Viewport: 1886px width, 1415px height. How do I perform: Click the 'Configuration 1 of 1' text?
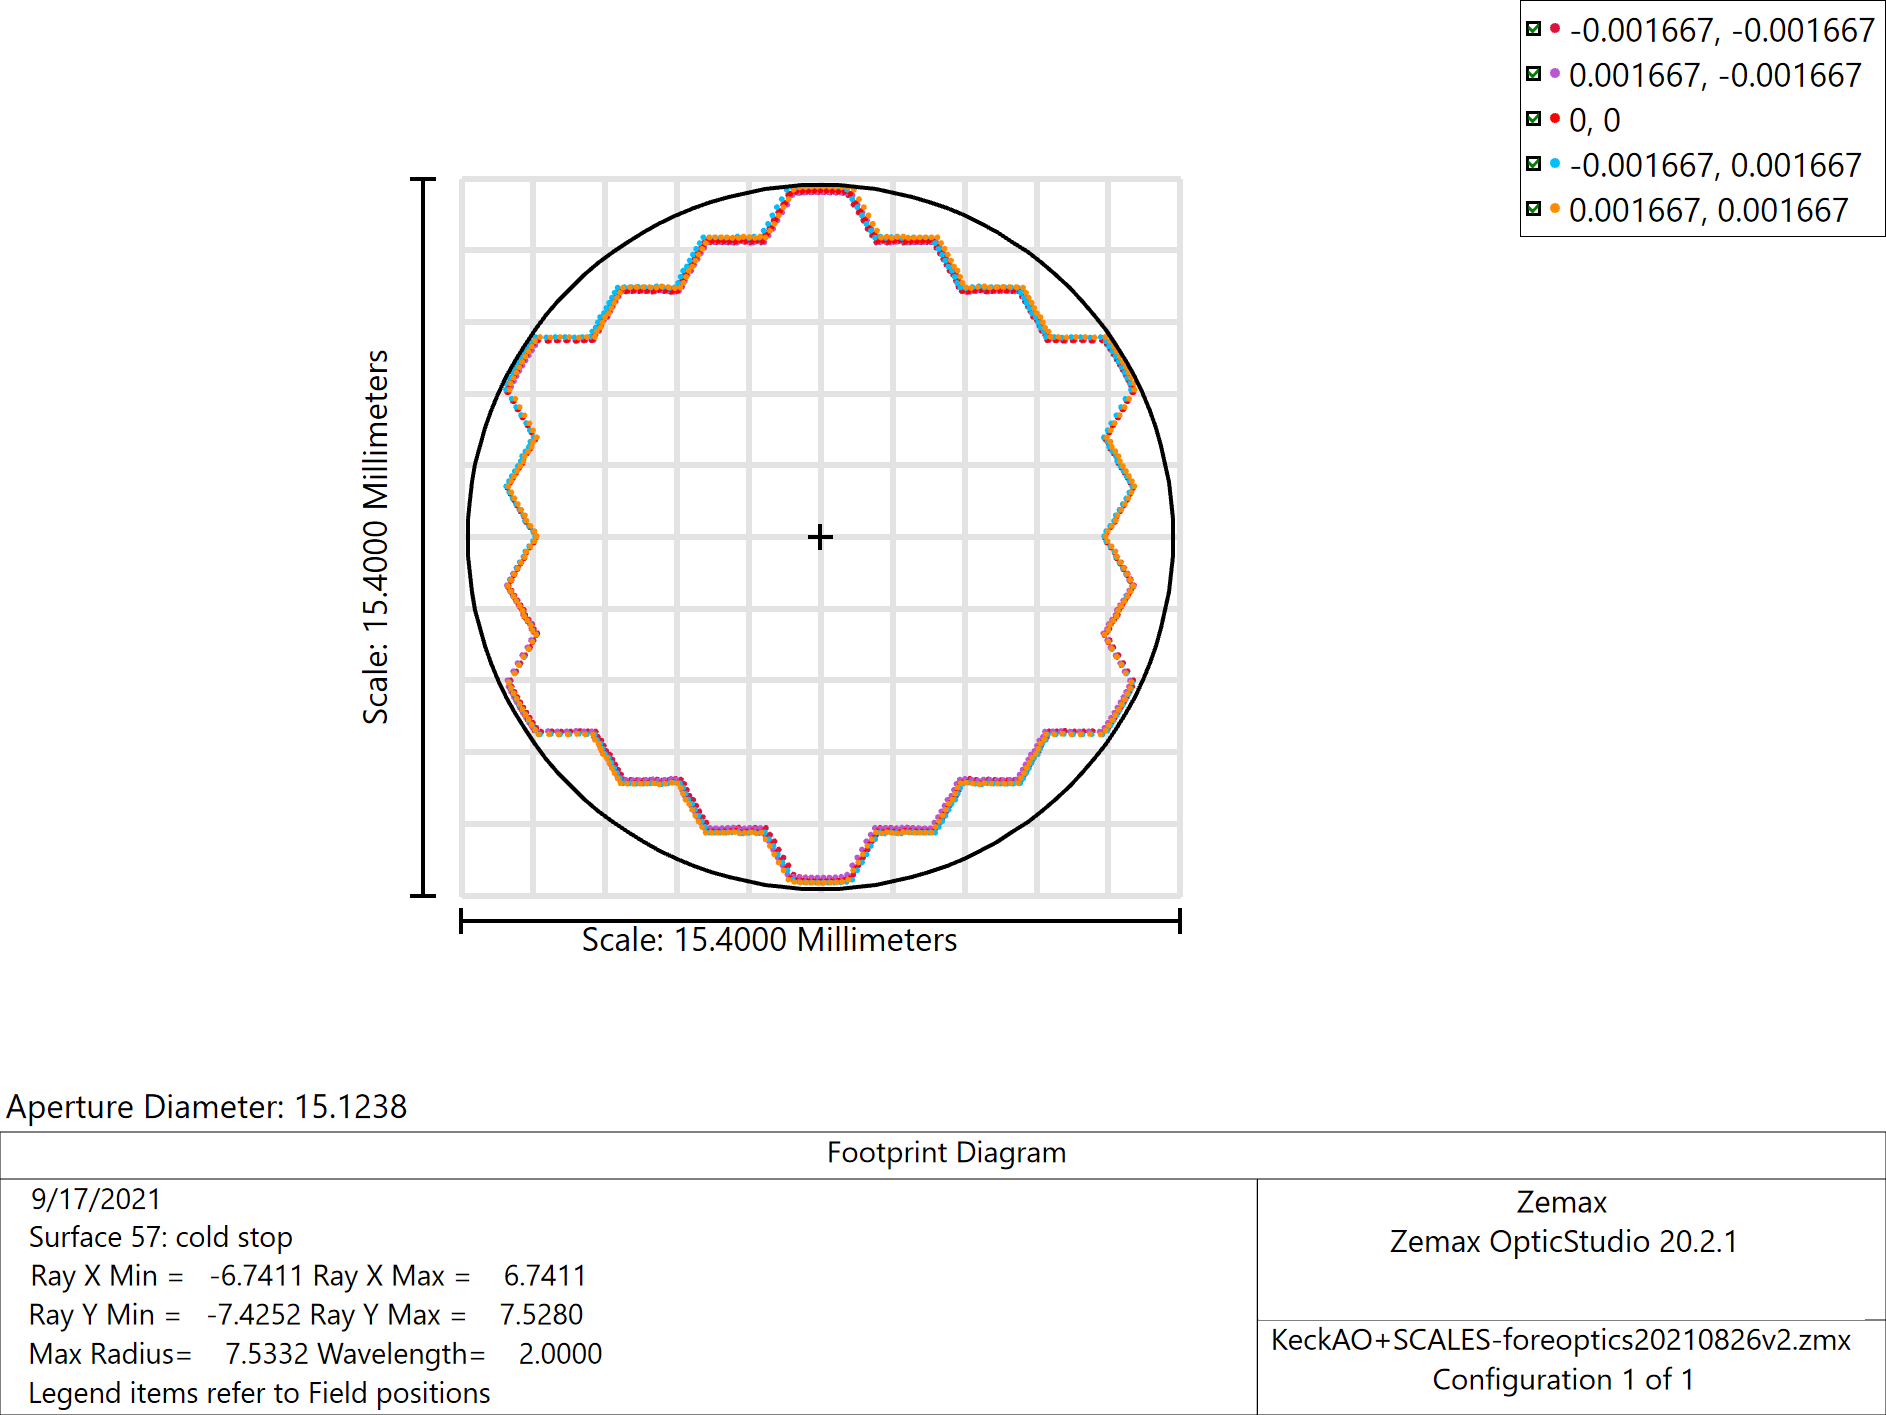(x=1563, y=1380)
